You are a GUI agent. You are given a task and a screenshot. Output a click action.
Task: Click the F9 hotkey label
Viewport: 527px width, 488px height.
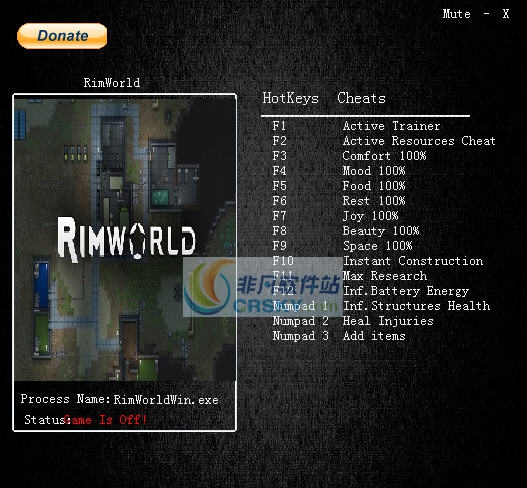(x=279, y=246)
